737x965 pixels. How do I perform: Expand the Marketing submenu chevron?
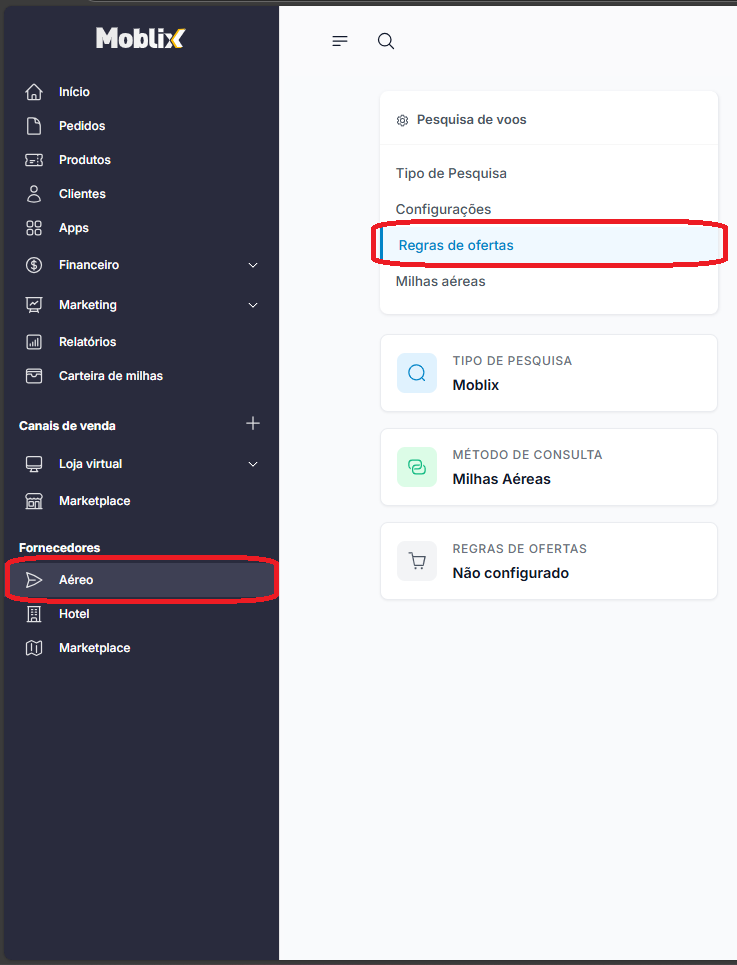pos(253,305)
